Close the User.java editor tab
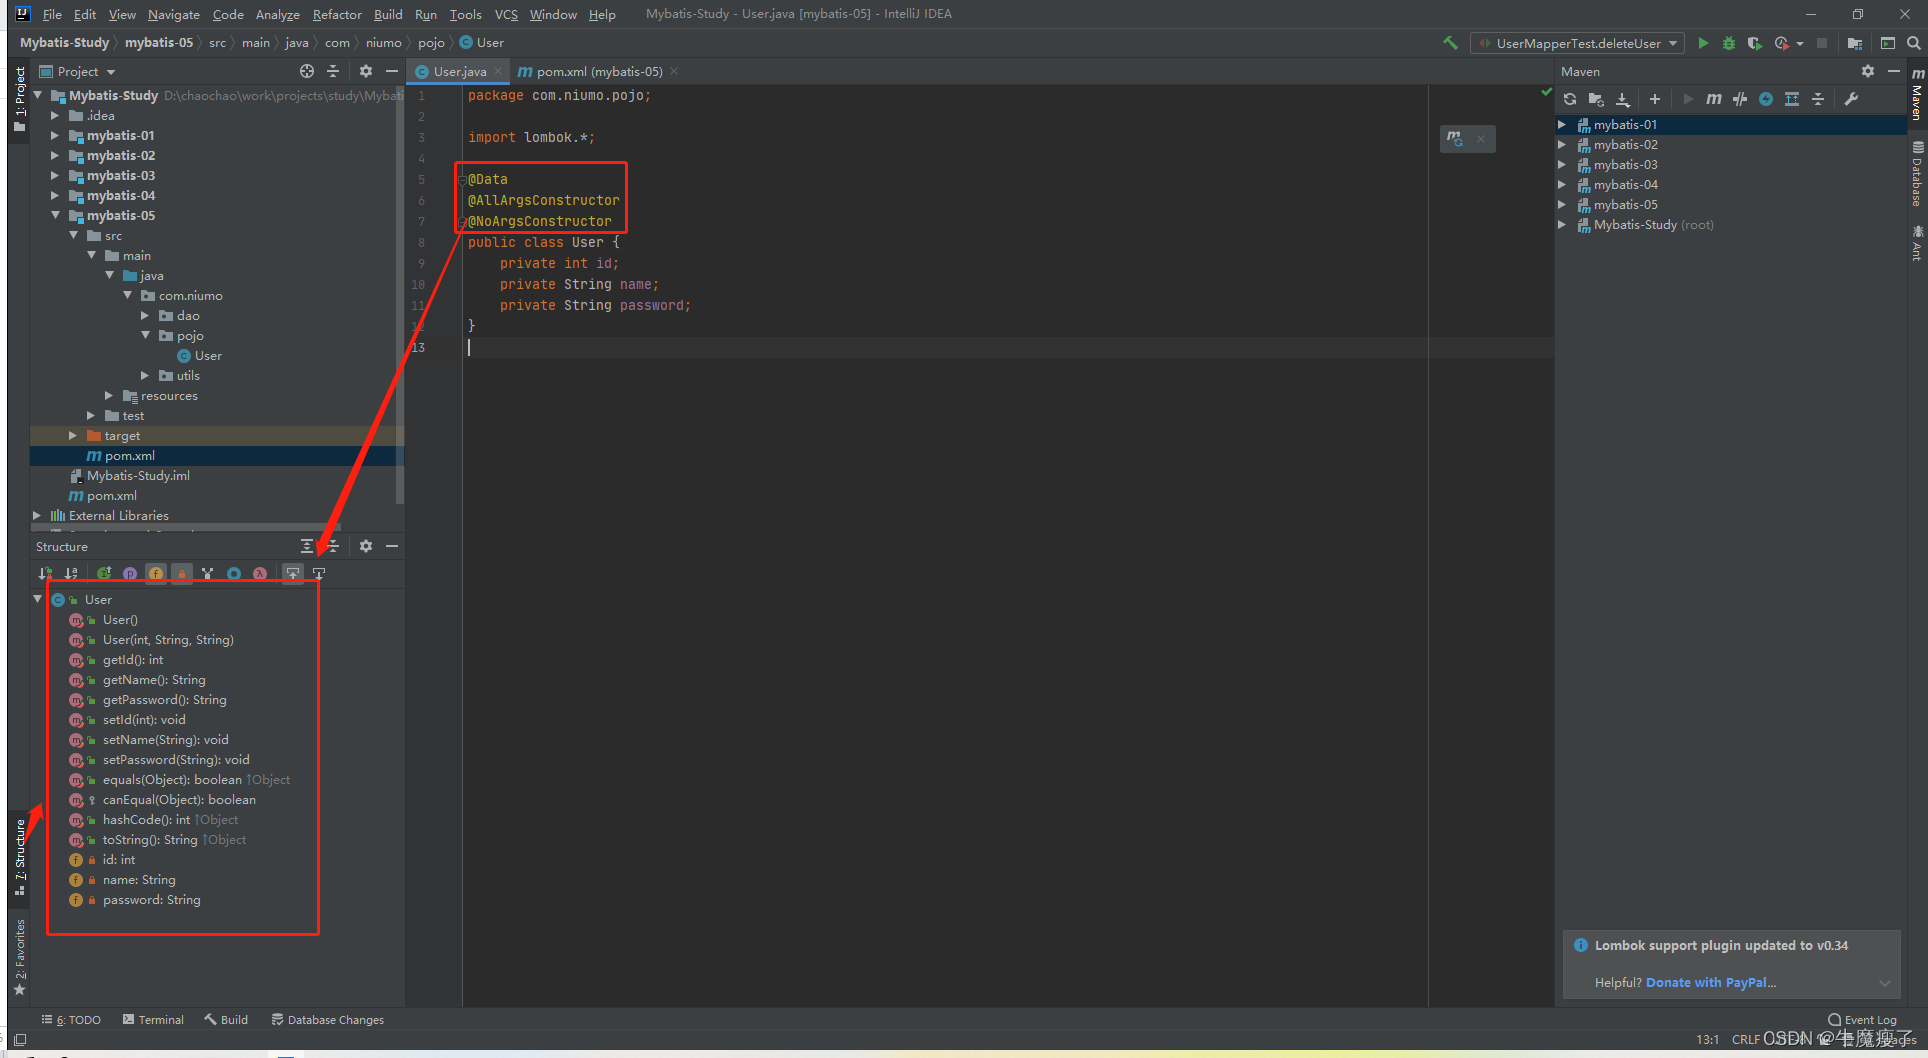Screen dimensions: 1928x1058 click(498, 71)
